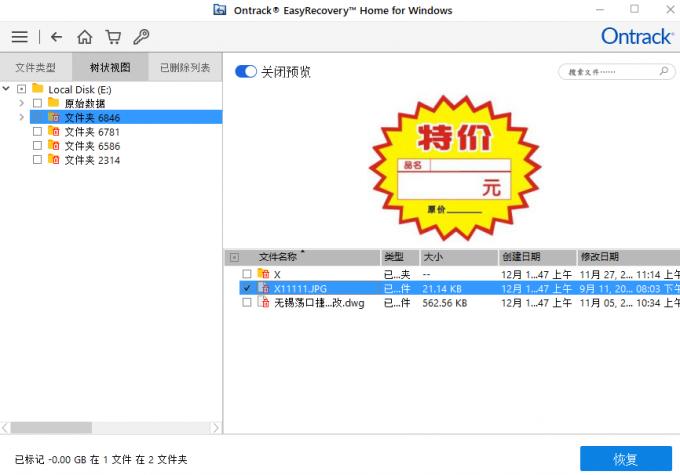Click the 562.56 KB size cell

445,303
